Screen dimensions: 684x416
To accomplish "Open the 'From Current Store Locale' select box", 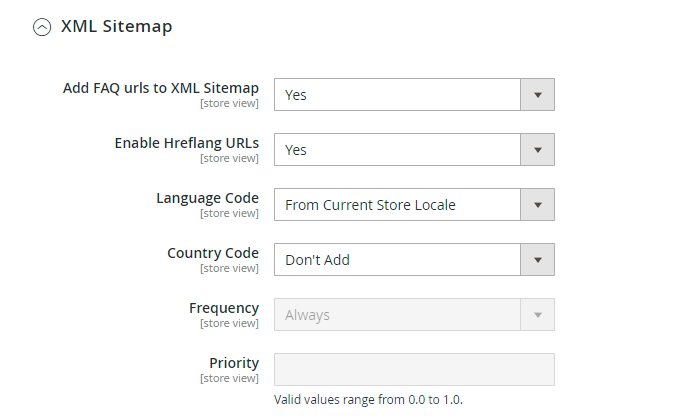I will (398, 205).
